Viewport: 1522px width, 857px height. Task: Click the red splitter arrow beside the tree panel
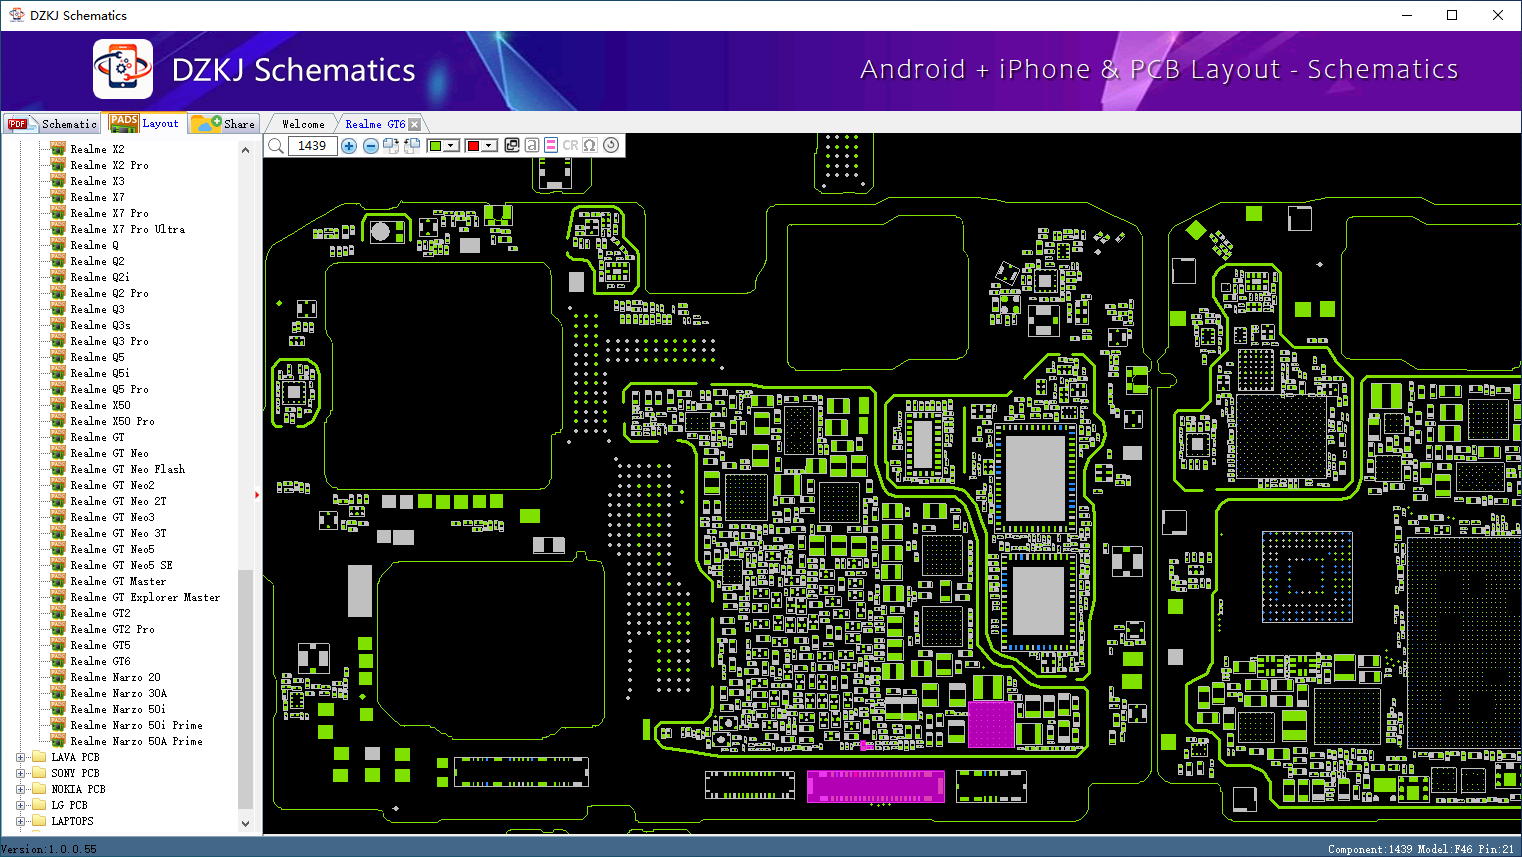click(257, 494)
